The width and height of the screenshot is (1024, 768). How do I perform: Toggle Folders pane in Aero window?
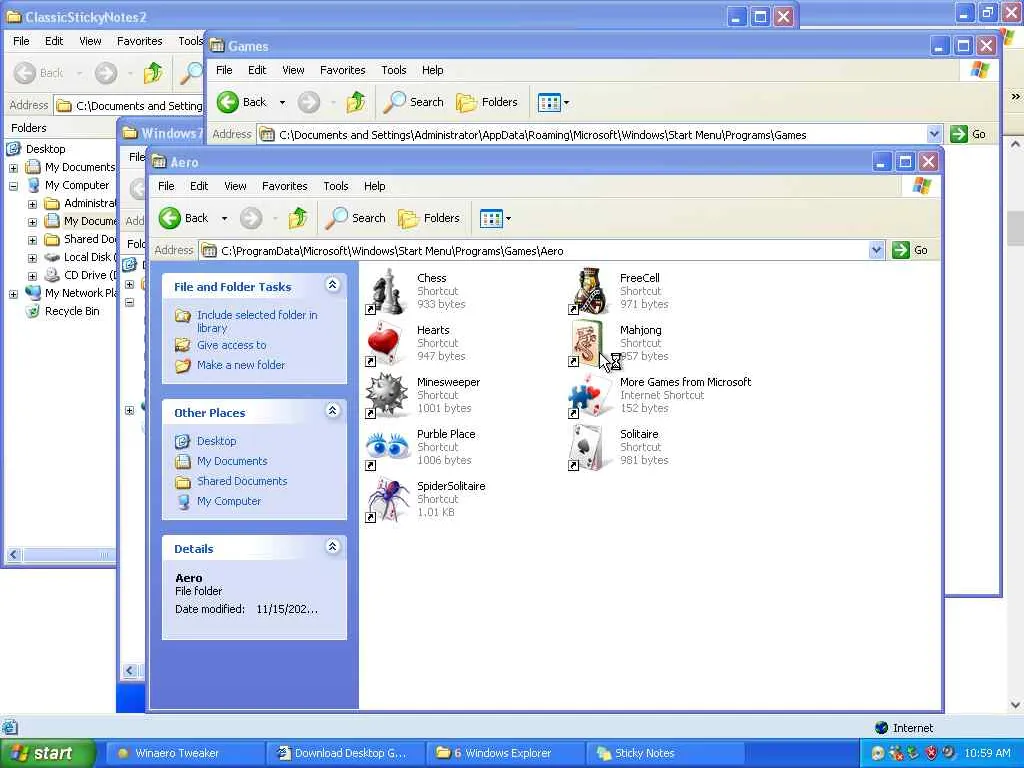tap(429, 218)
